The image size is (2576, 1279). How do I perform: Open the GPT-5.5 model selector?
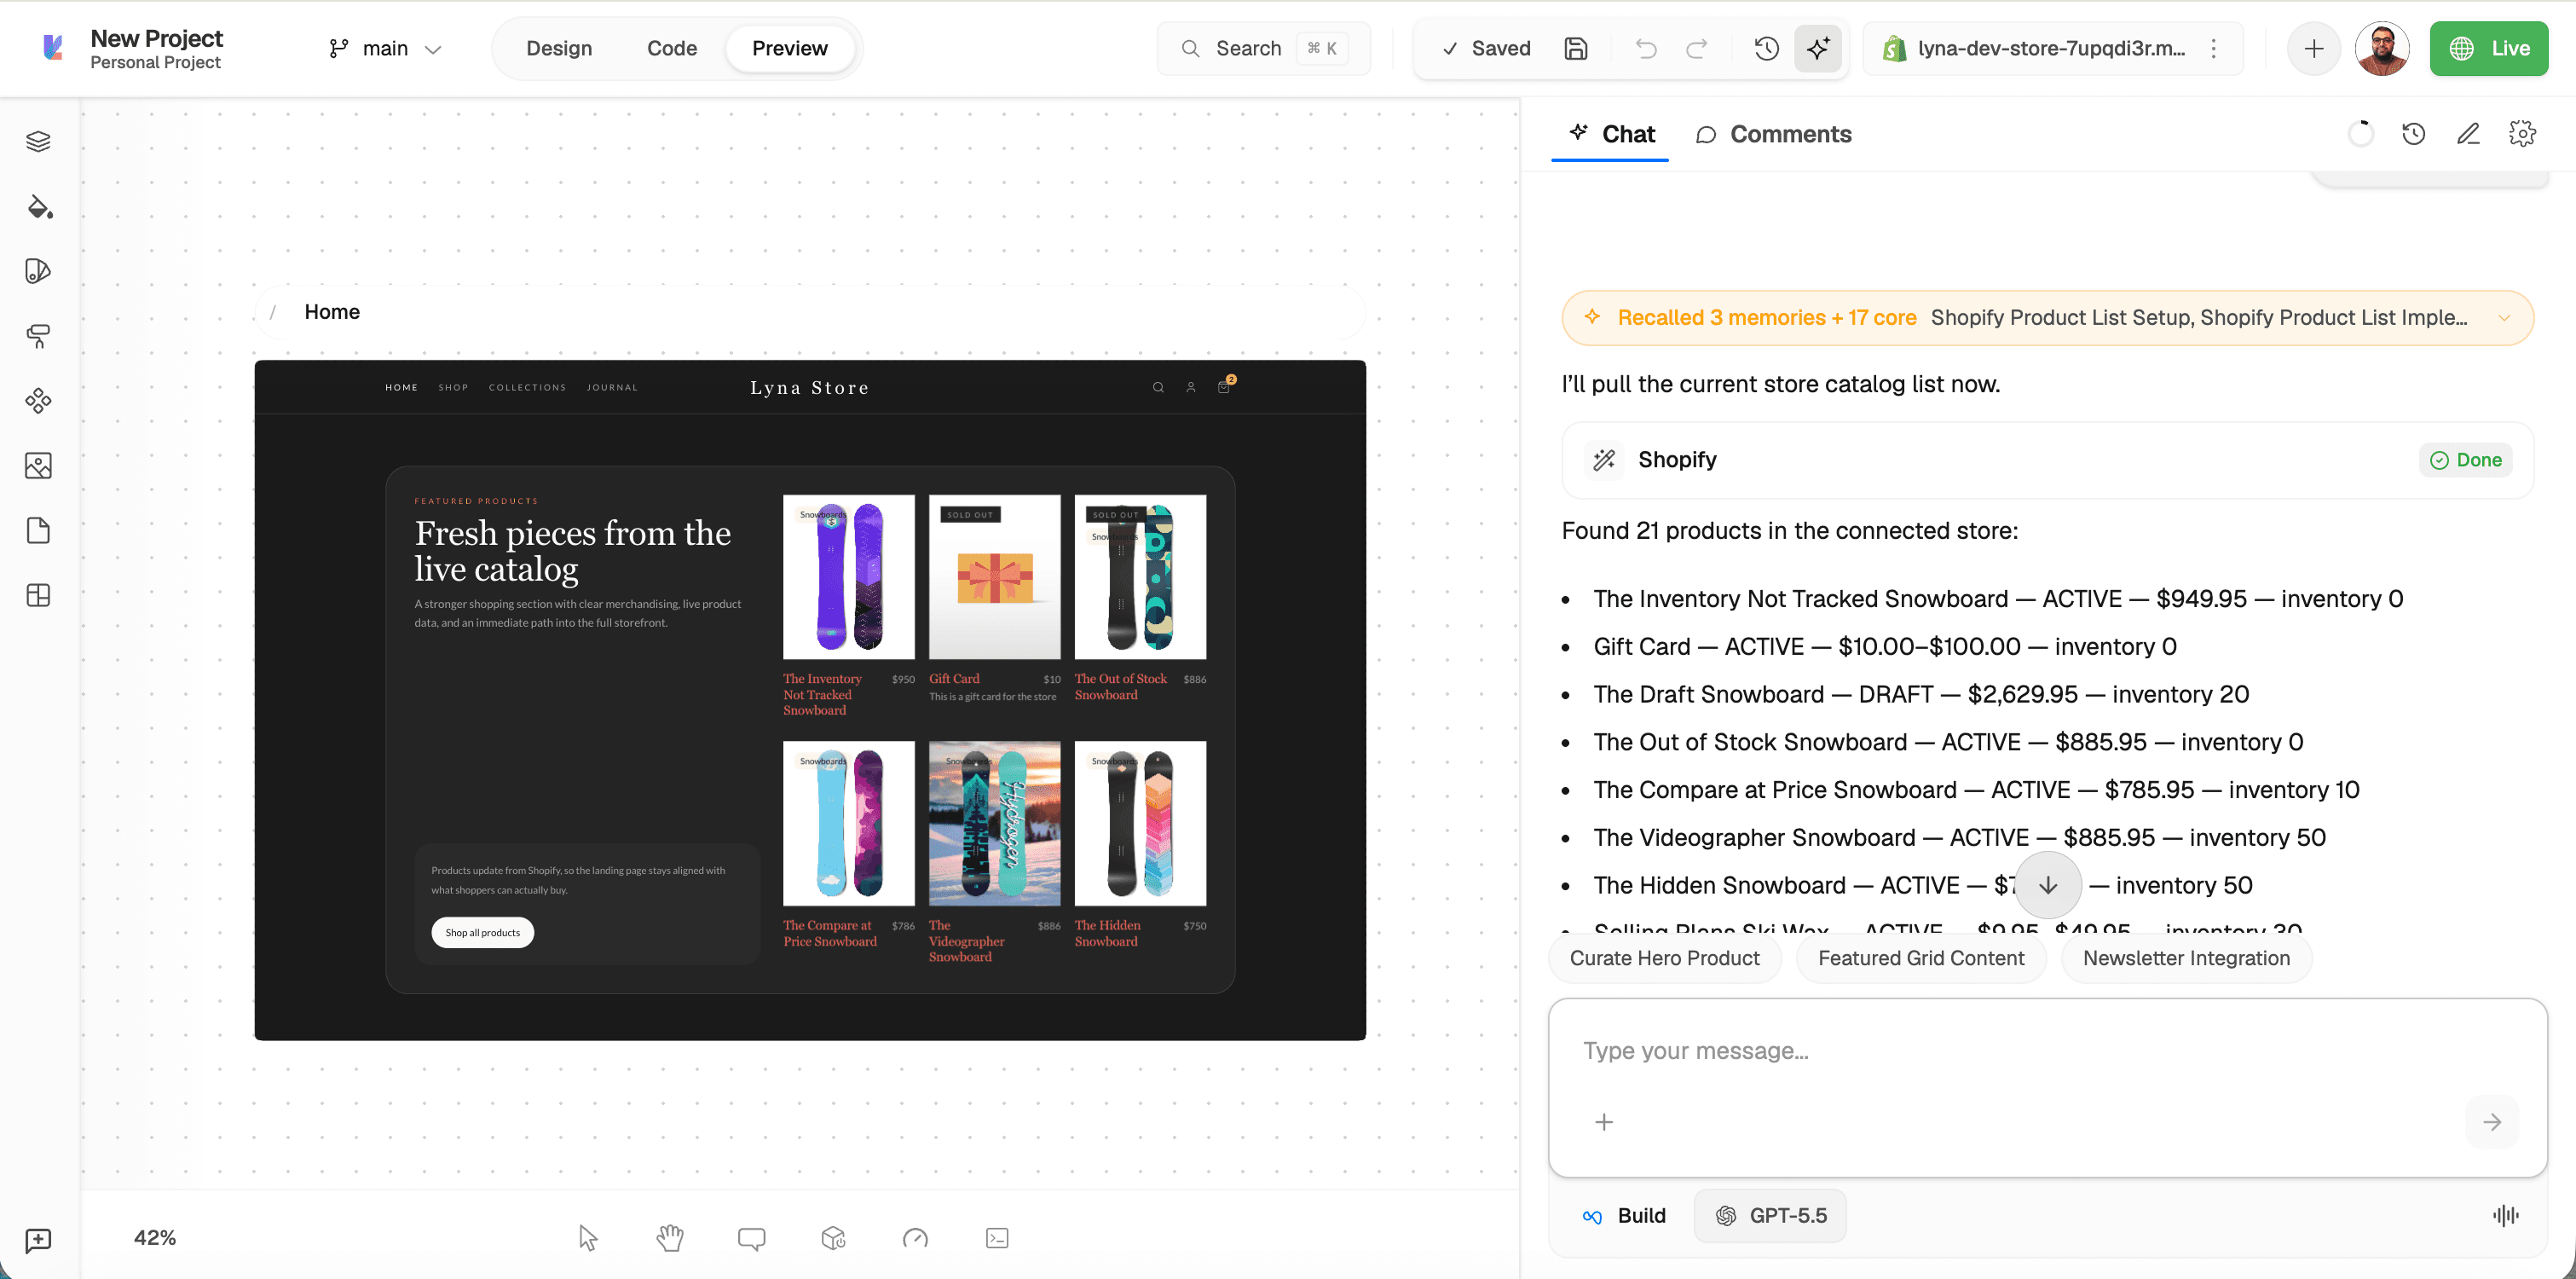(x=1770, y=1215)
